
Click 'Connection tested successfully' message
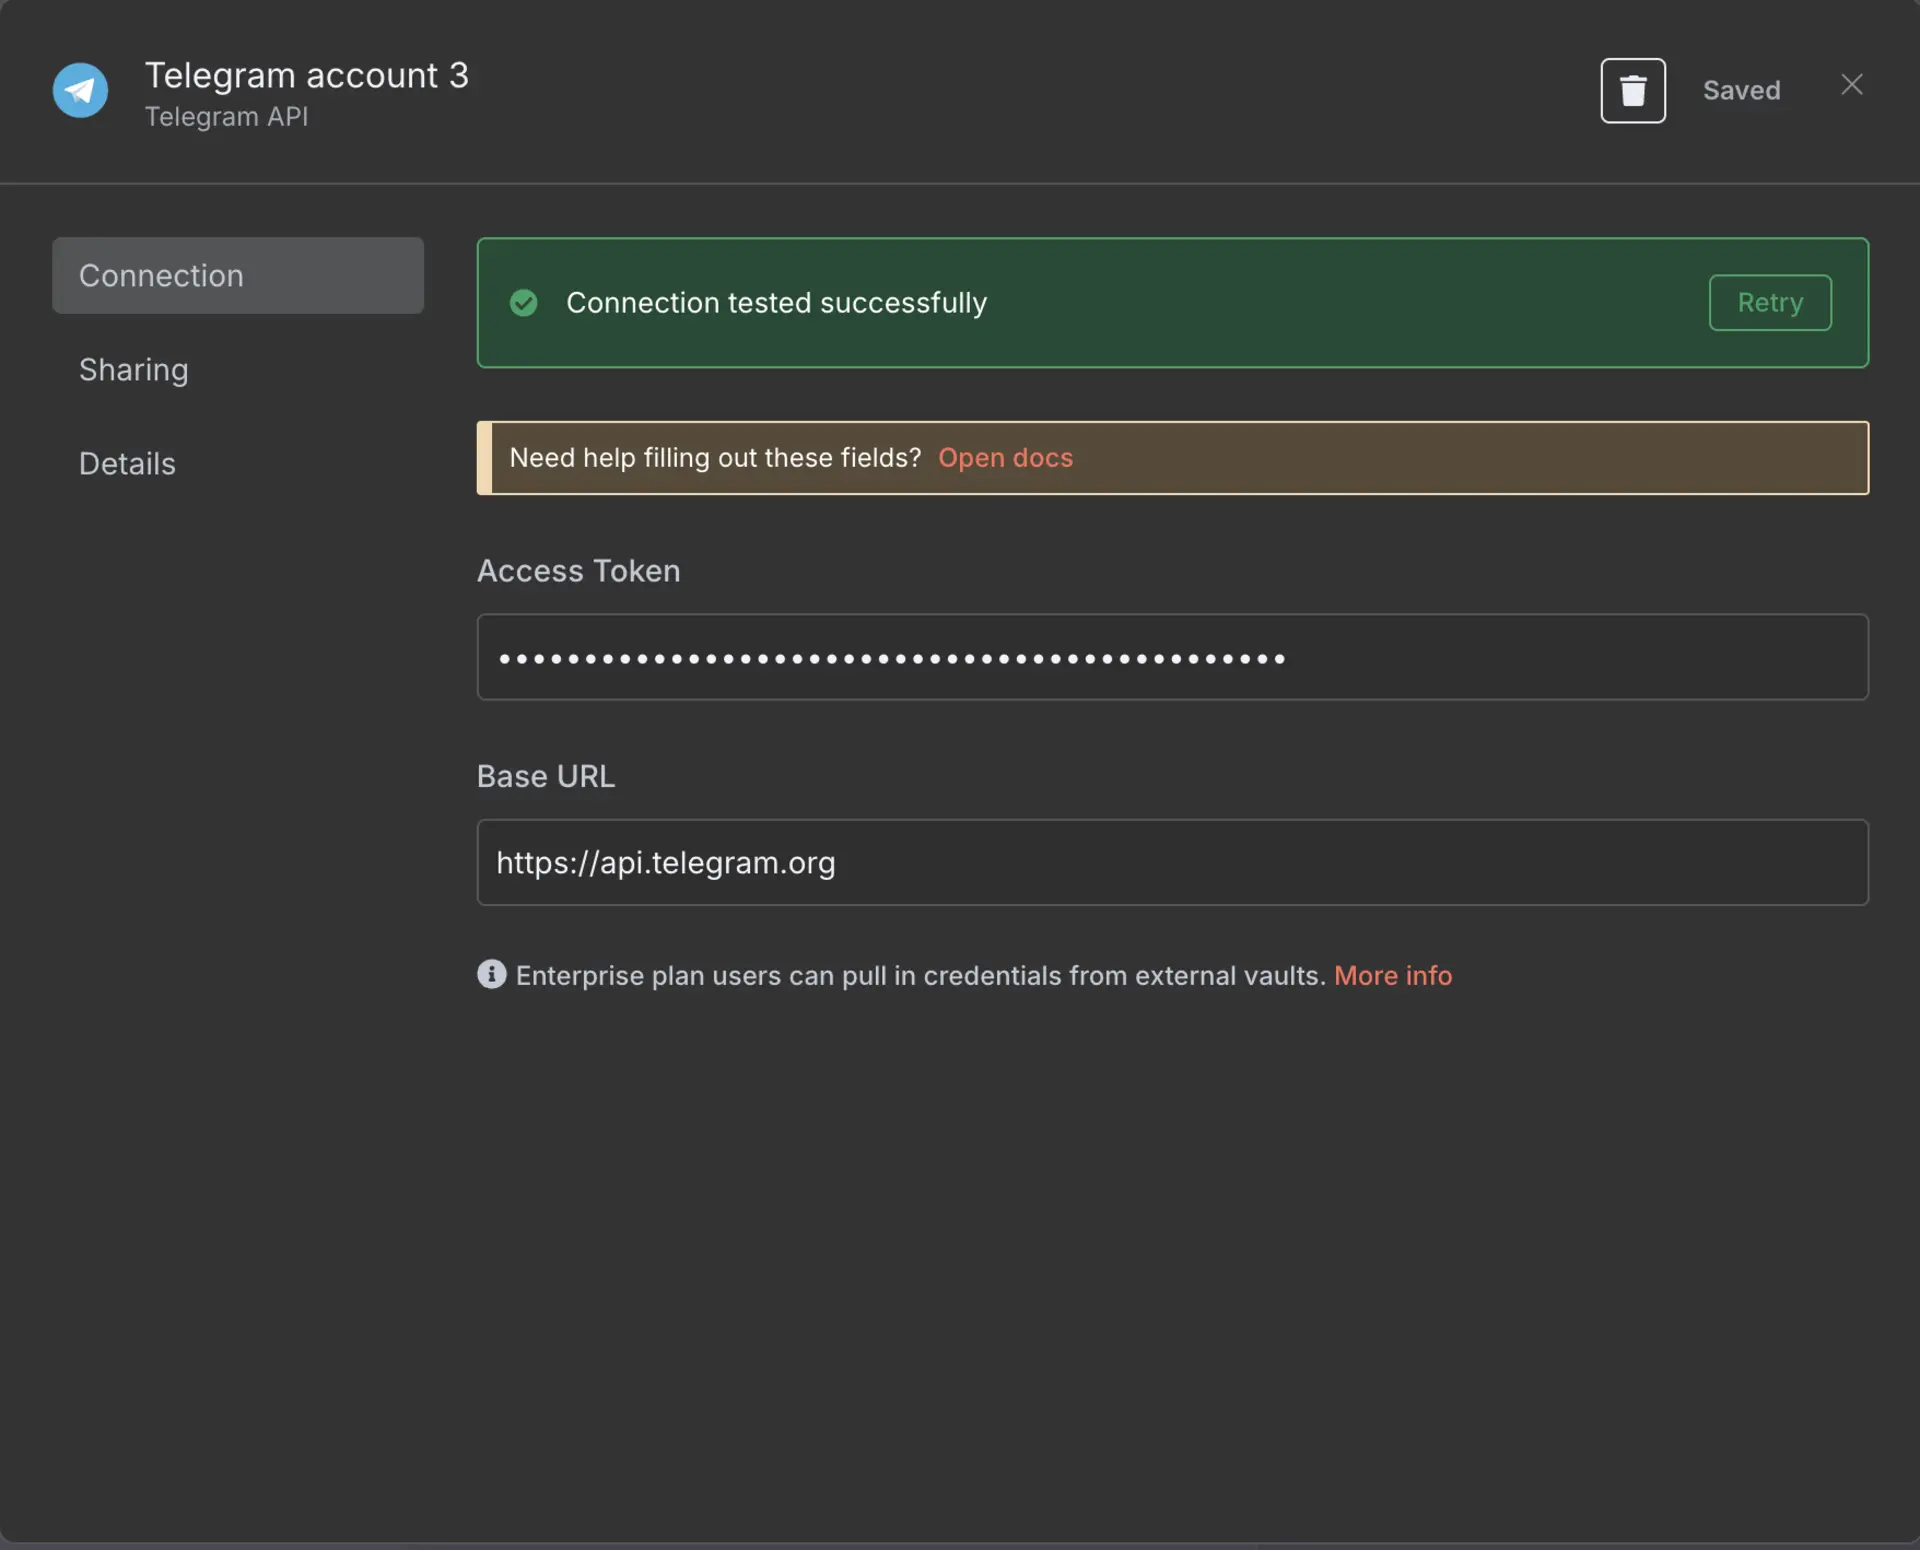[776, 303]
